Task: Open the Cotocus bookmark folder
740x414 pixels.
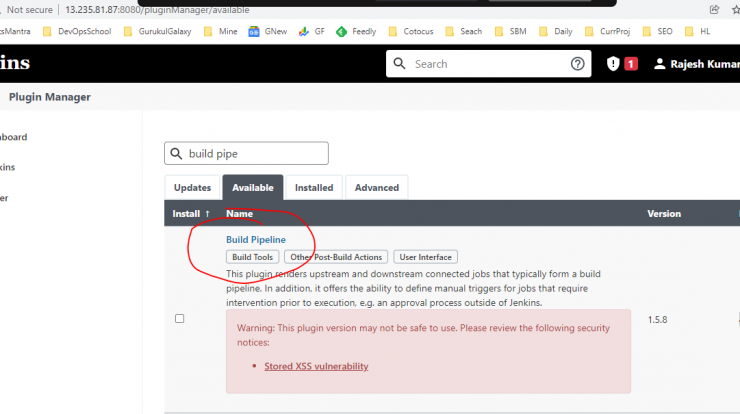Action: tap(411, 32)
